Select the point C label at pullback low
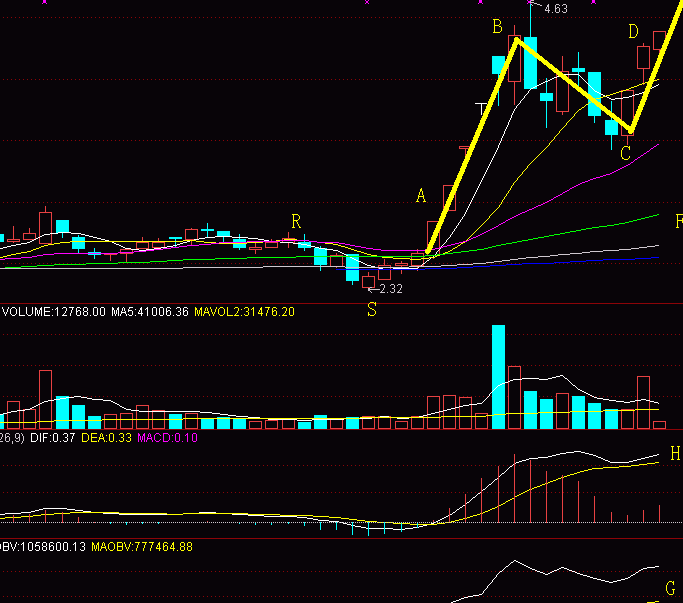Viewport: 683px width, 603px height. (x=625, y=154)
